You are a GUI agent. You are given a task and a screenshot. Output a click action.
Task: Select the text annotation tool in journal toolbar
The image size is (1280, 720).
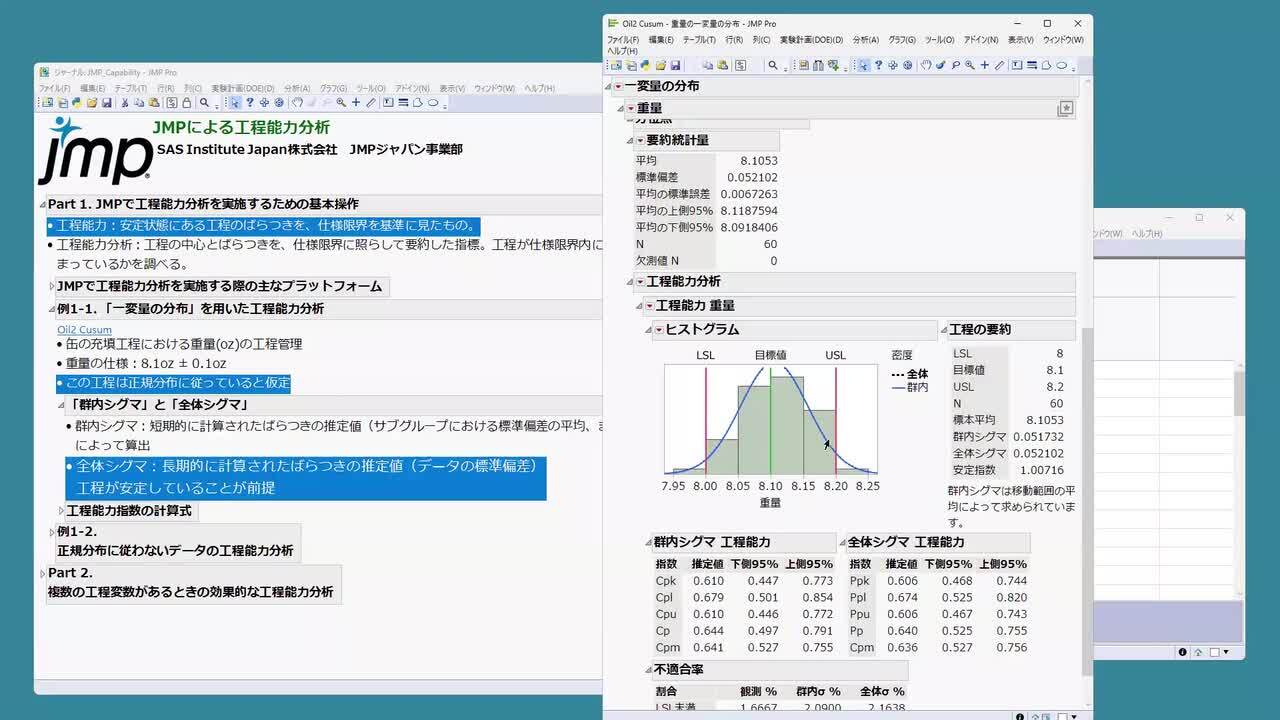pyautogui.click(x=388, y=102)
